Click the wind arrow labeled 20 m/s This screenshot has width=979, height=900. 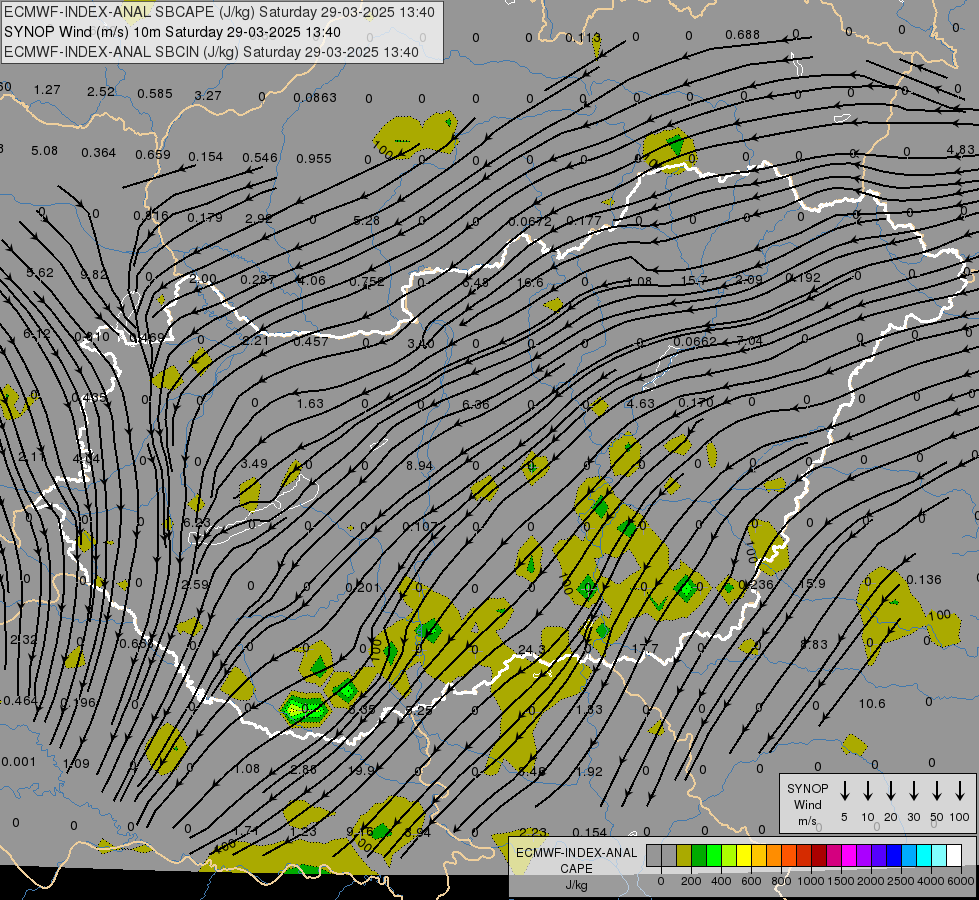tap(891, 791)
